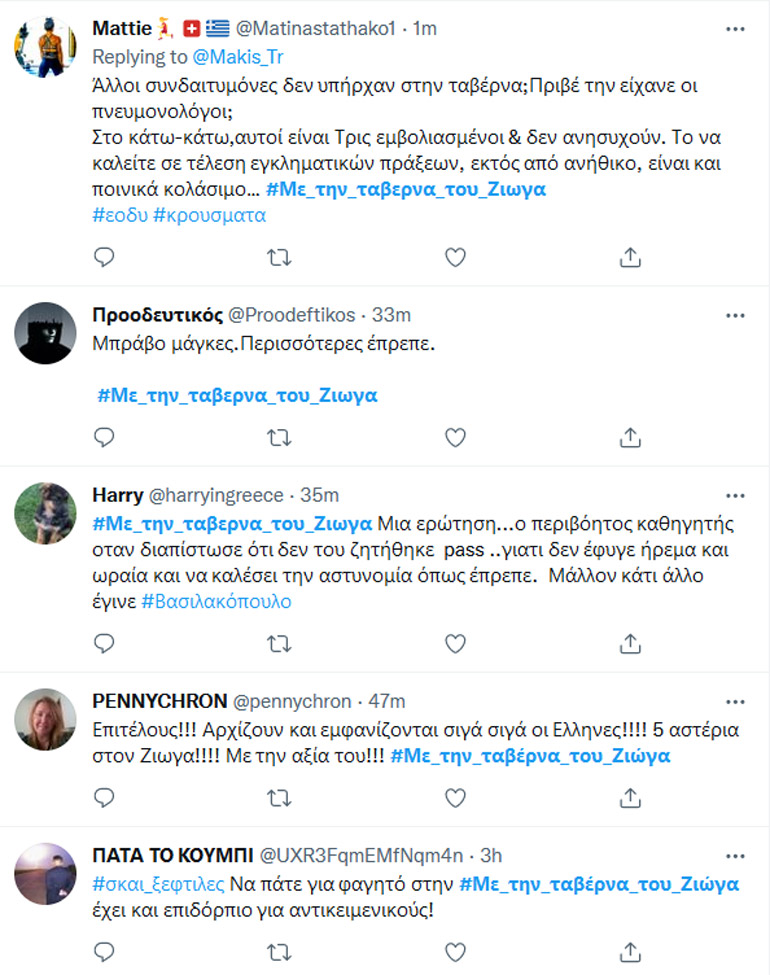This screenshot has height=975, width=770.
Task: Like the Προοδευτικός tweet
Action: tap(455, 437)
